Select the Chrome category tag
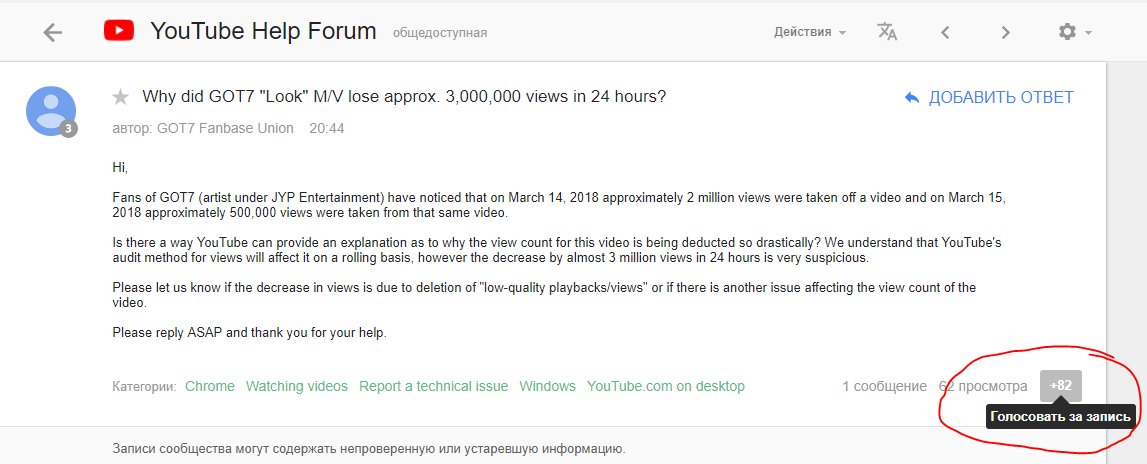This screenshot has width=1147, height=464. tap(210, 386)
